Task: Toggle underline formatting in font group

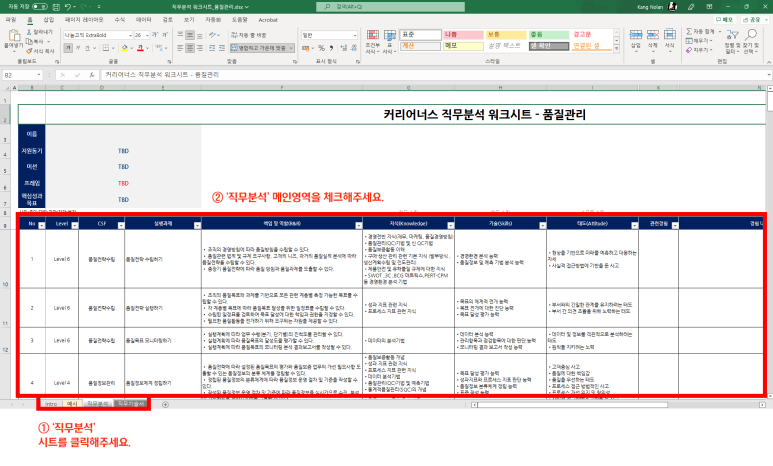Action: click(x=87, y=48)
